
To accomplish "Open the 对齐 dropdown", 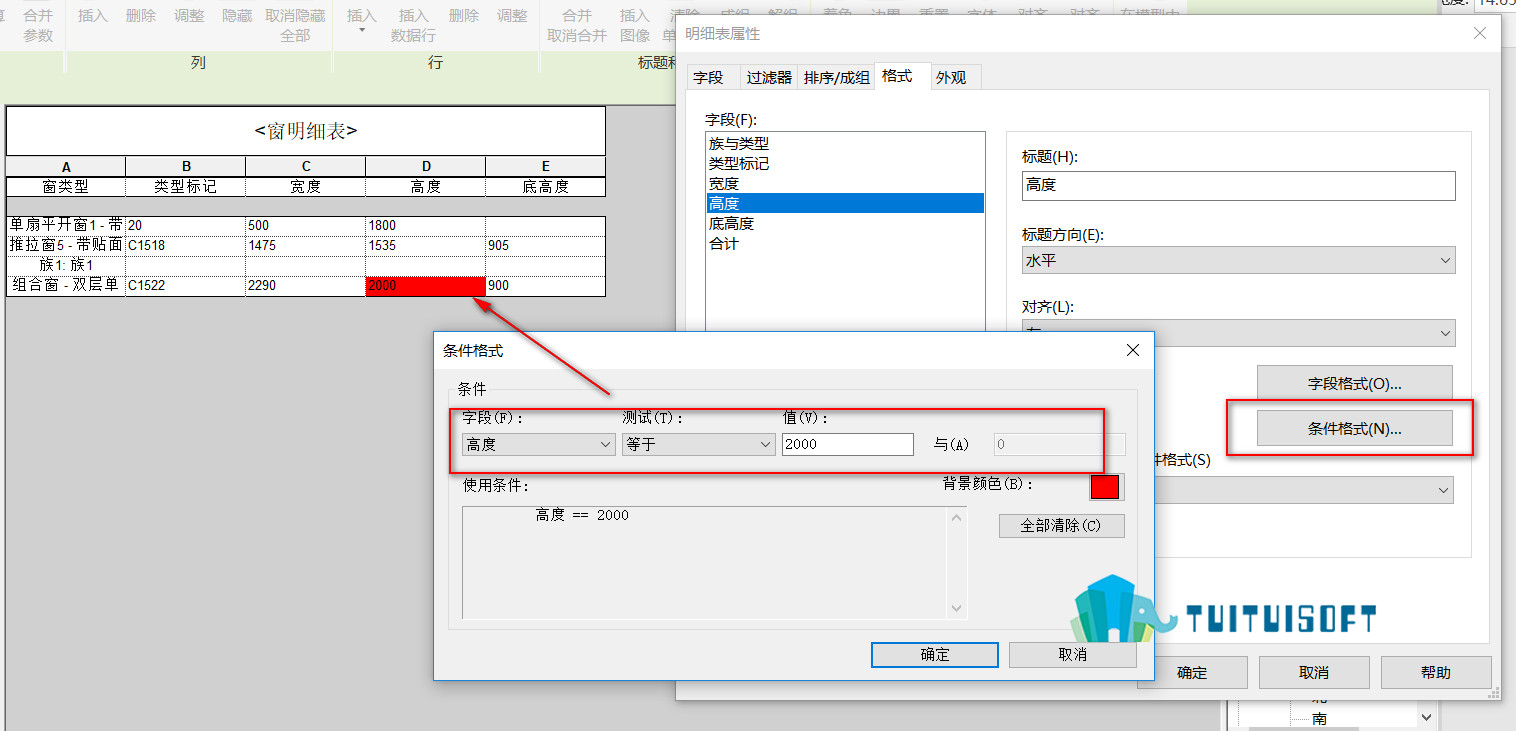I will 1238,333.
